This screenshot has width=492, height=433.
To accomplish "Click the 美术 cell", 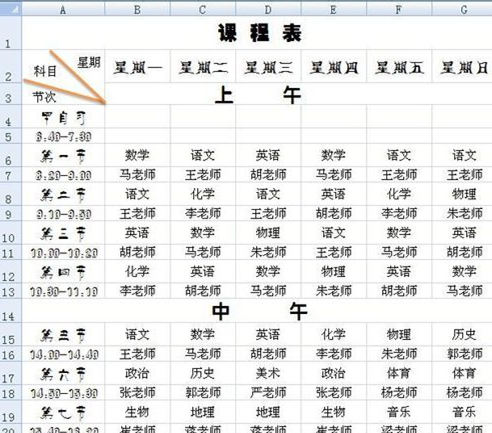I will 268,373.
